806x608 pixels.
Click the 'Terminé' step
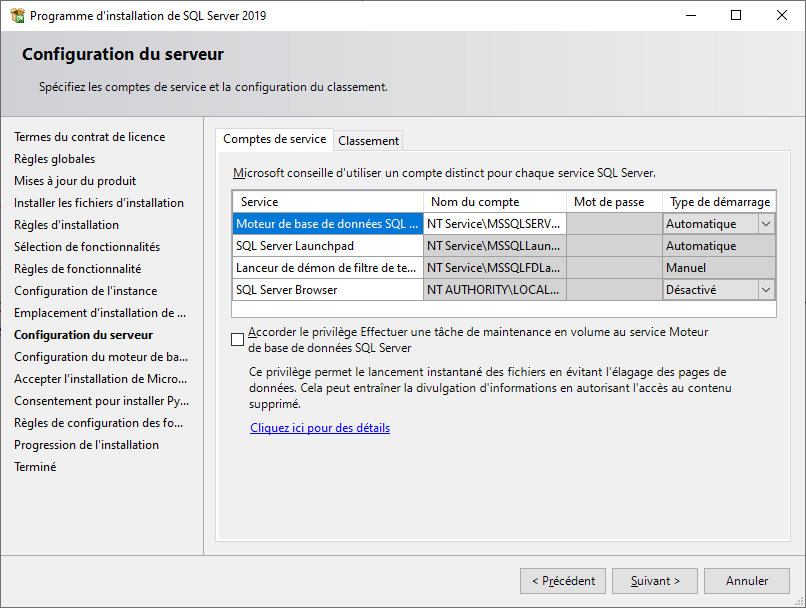pos(35,467)
